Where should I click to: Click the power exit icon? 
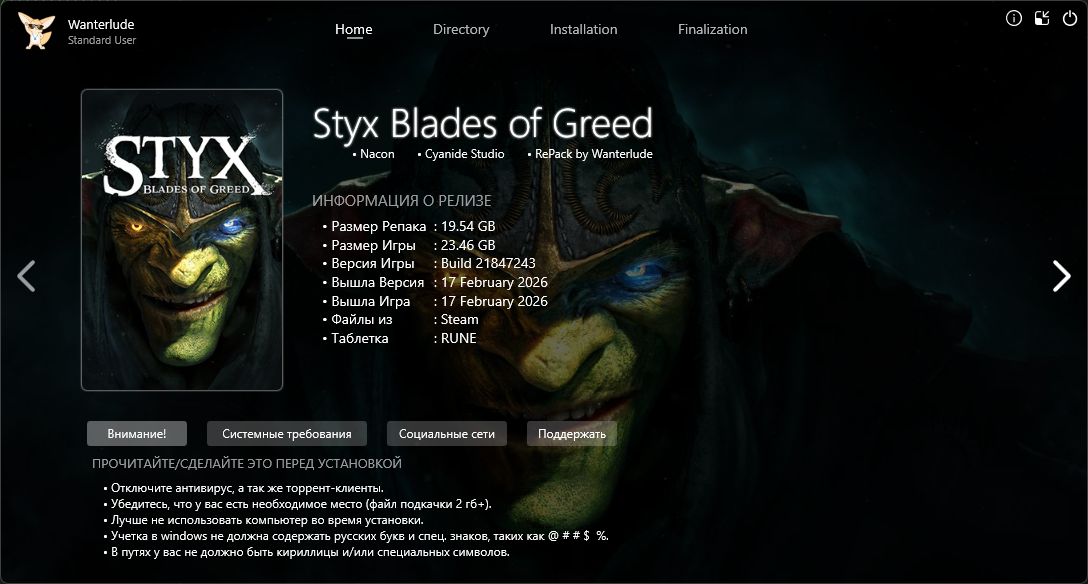click(1070, 19)
